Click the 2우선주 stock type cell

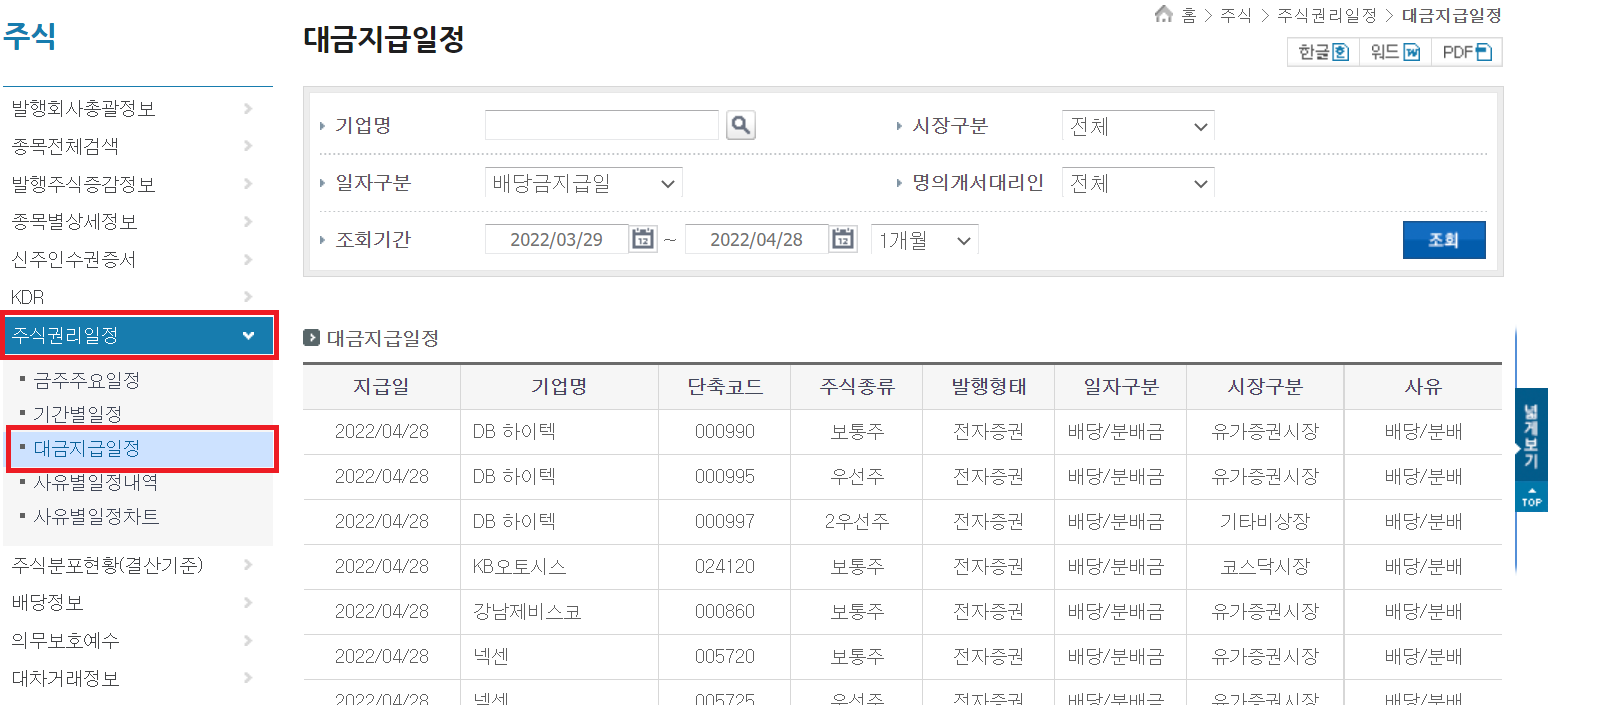coord(857,522)
